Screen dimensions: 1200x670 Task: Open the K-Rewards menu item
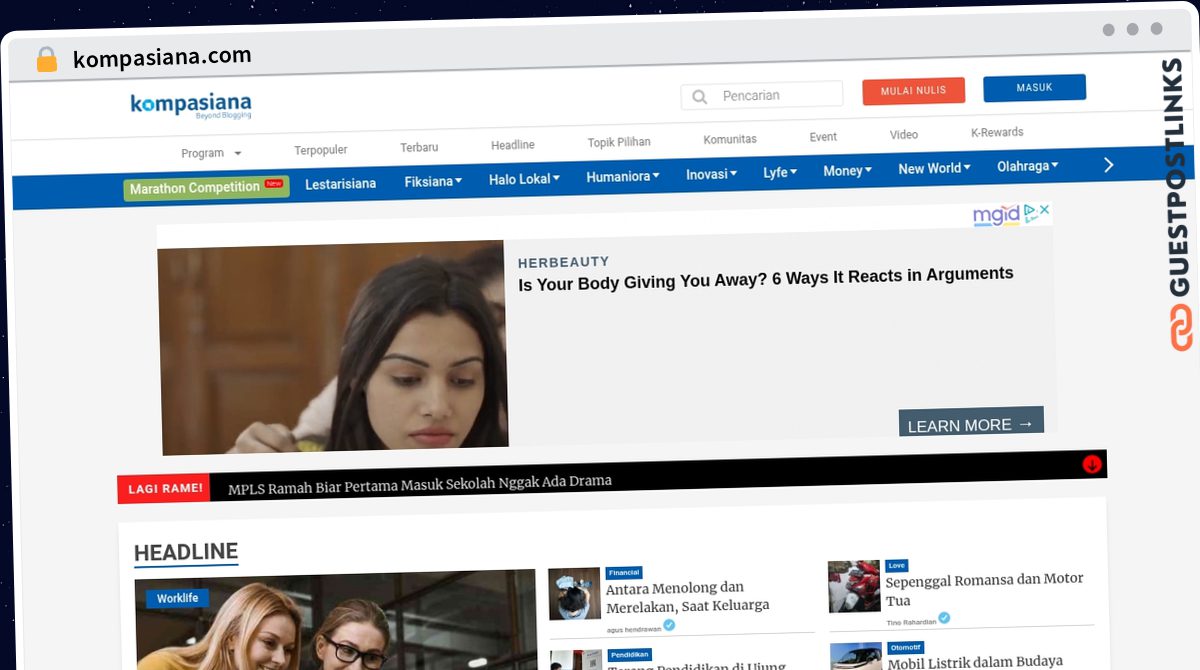[x=995, y=131]
